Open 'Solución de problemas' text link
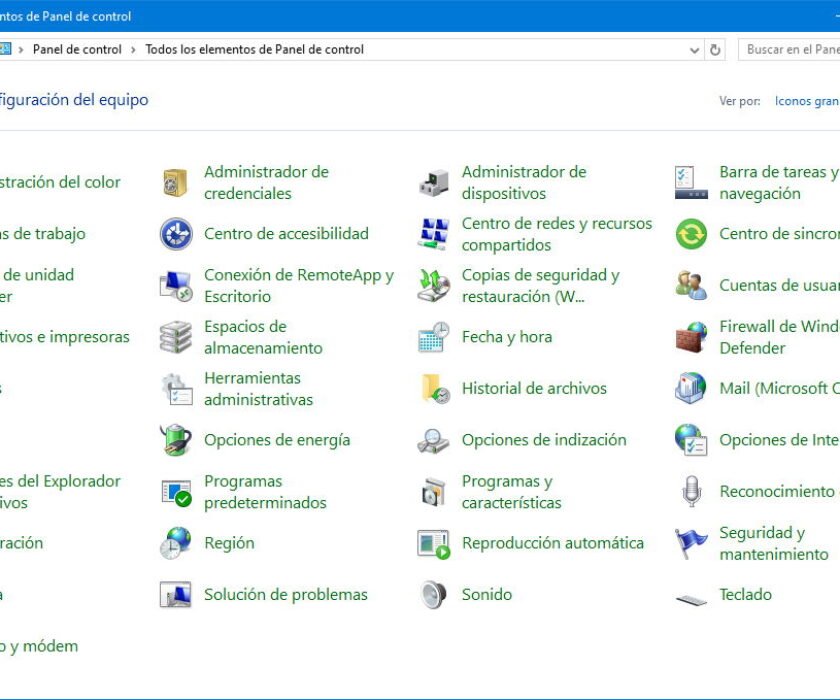The image size is (840, 700). pos(286,594)
